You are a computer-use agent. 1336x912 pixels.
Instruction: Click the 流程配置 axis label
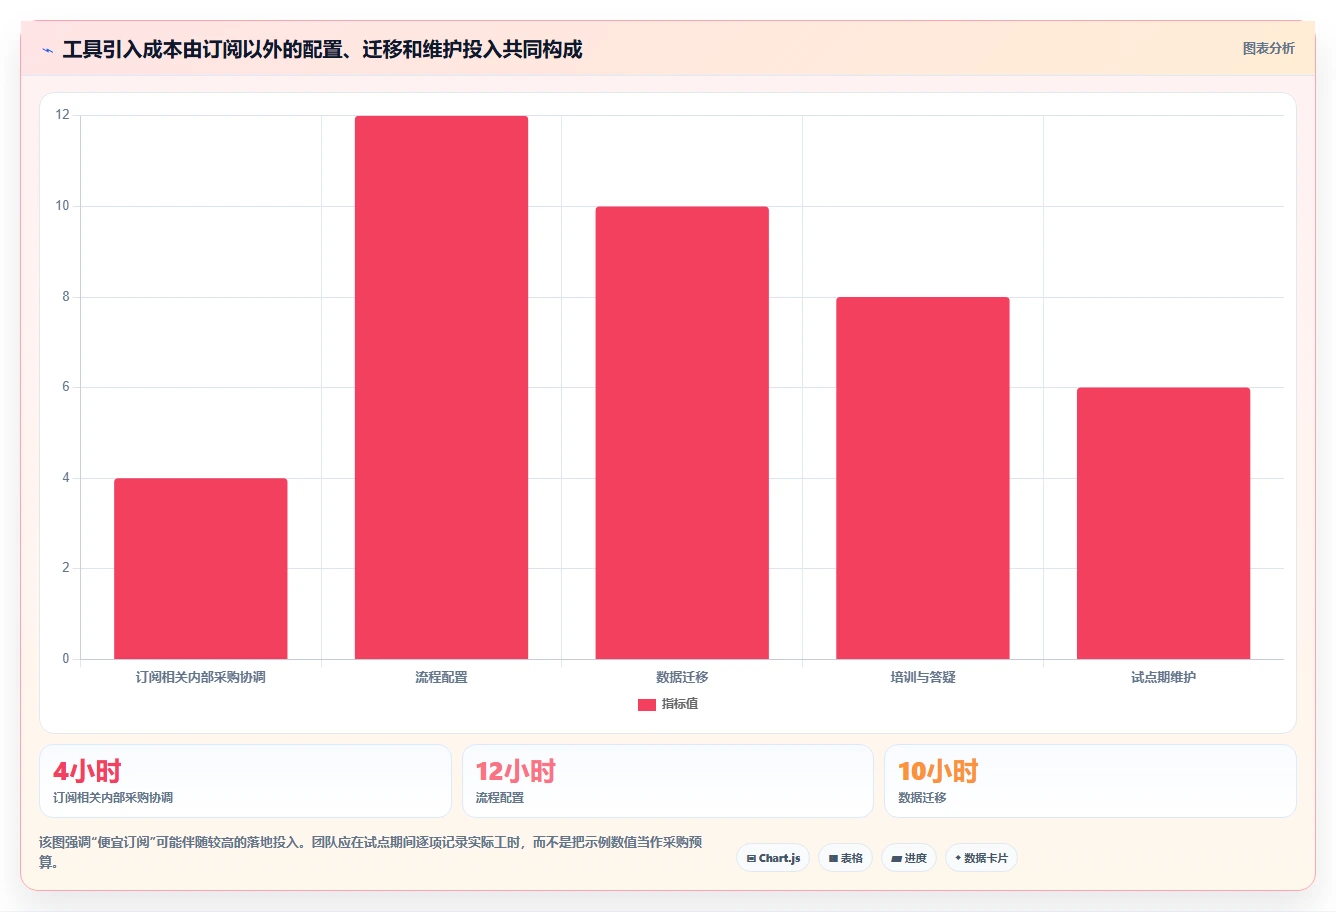(x=441, y=677)
